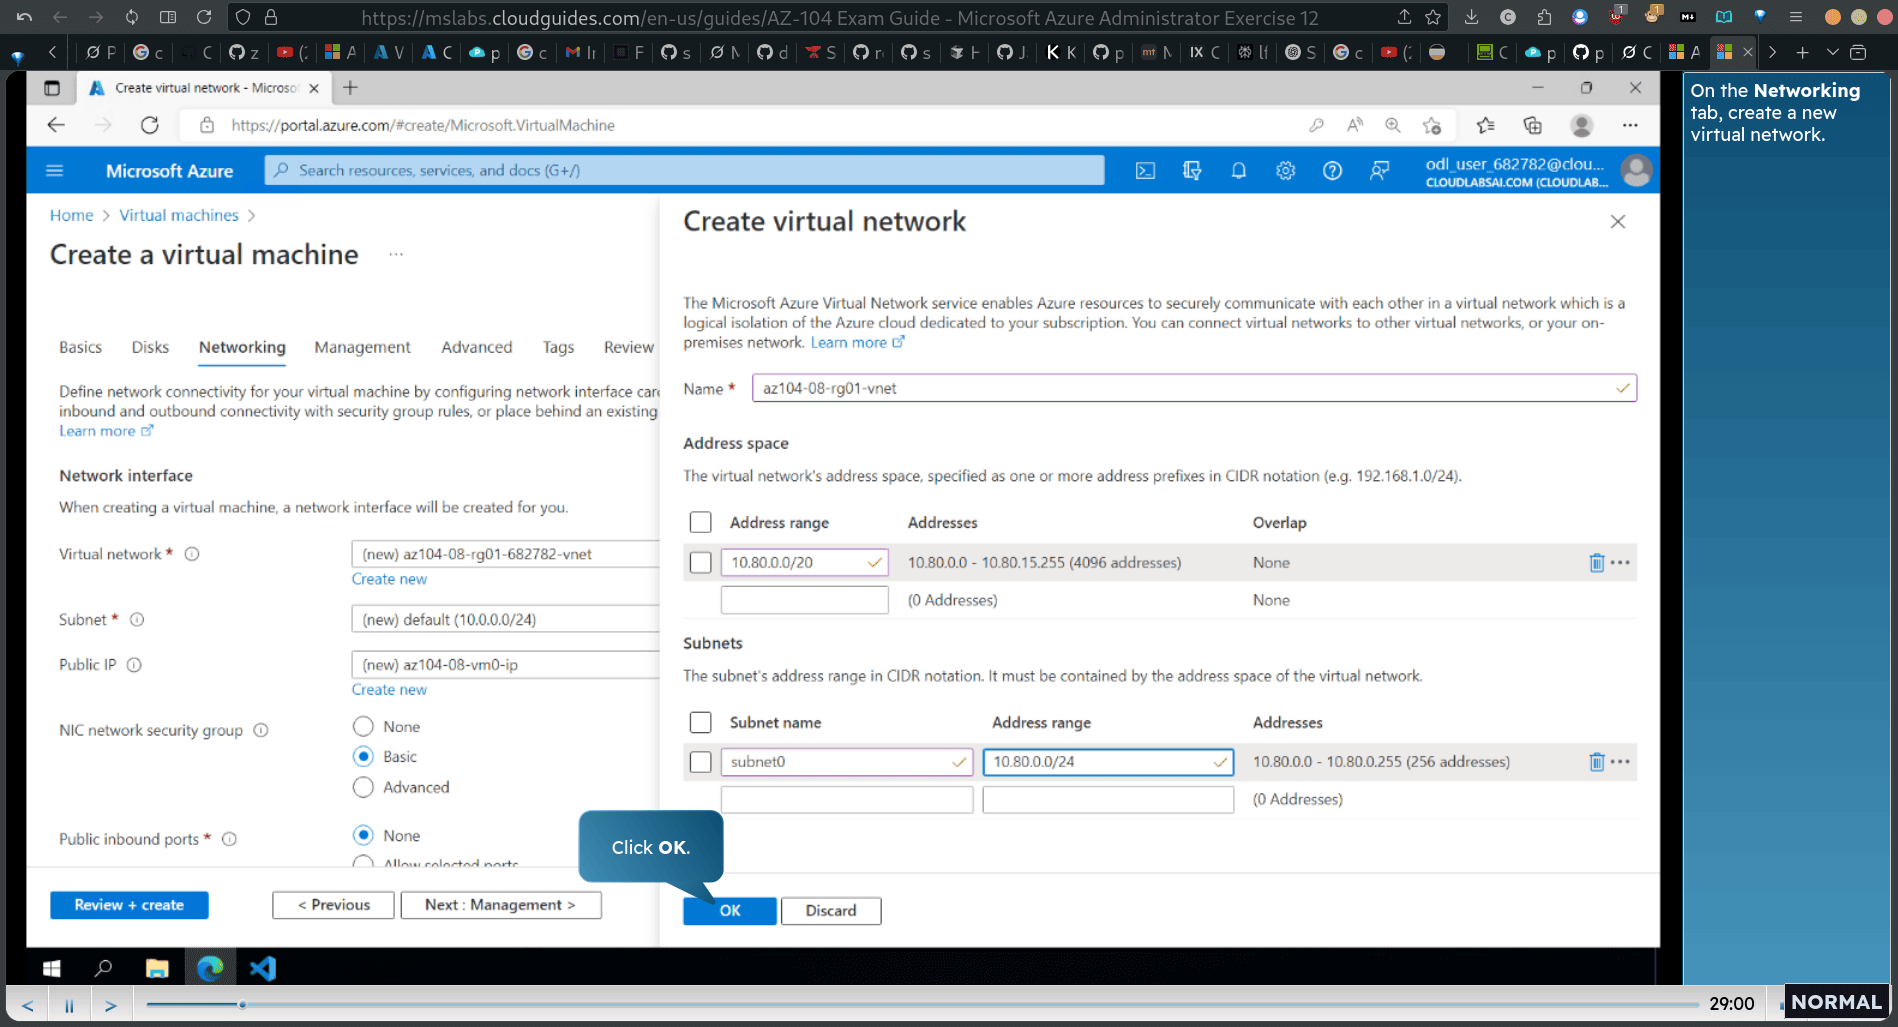Navigate to Virtual machines breadcrumb

(179, 216)
